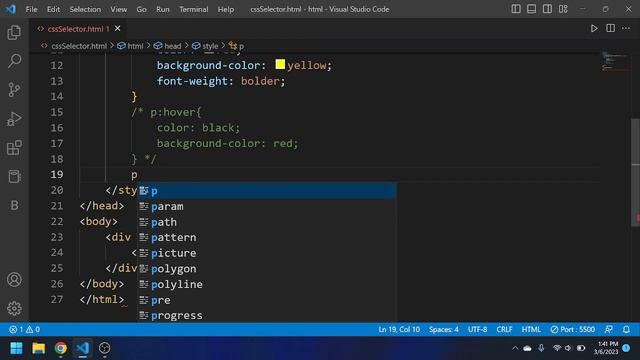Select the 'polyline' suggestion
The height and width of the screenshot is (360, 640).
pyautogui.click(x=267, y=284)
